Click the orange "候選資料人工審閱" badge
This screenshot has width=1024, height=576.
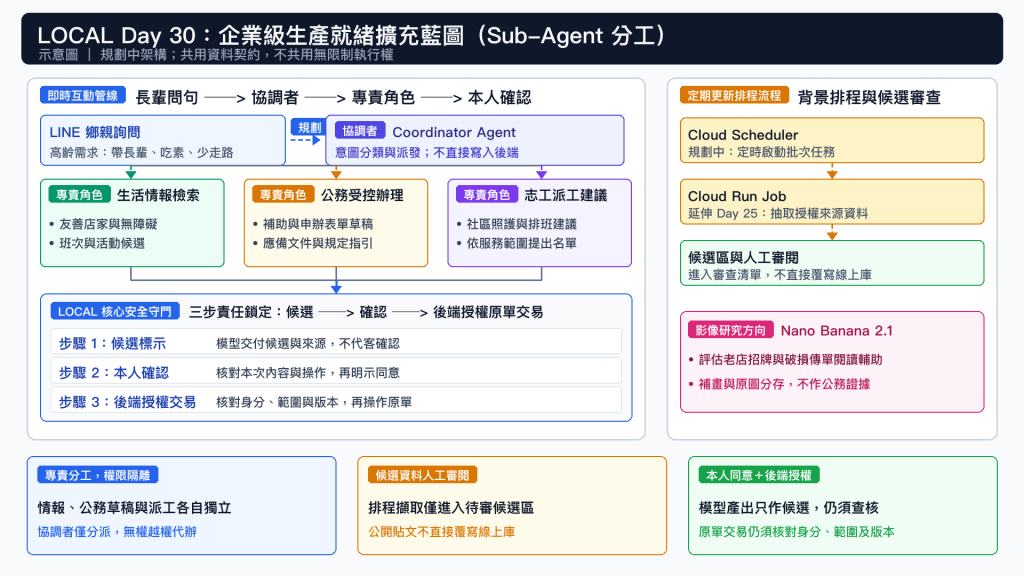pyautogui.click(x=422, y=475)
